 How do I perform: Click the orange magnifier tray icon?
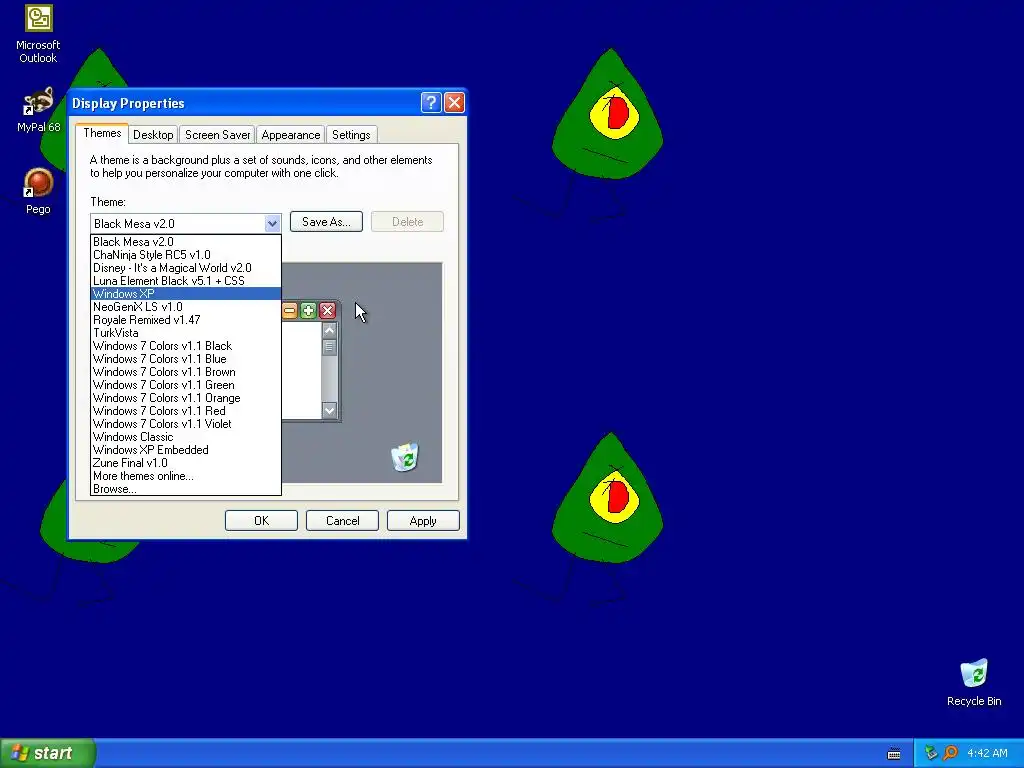click(950, 753)
